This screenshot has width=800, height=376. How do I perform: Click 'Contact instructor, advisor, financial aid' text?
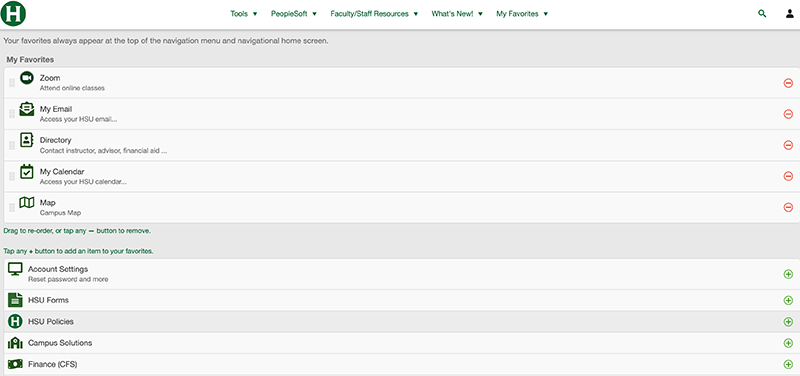tap(104, 151)
